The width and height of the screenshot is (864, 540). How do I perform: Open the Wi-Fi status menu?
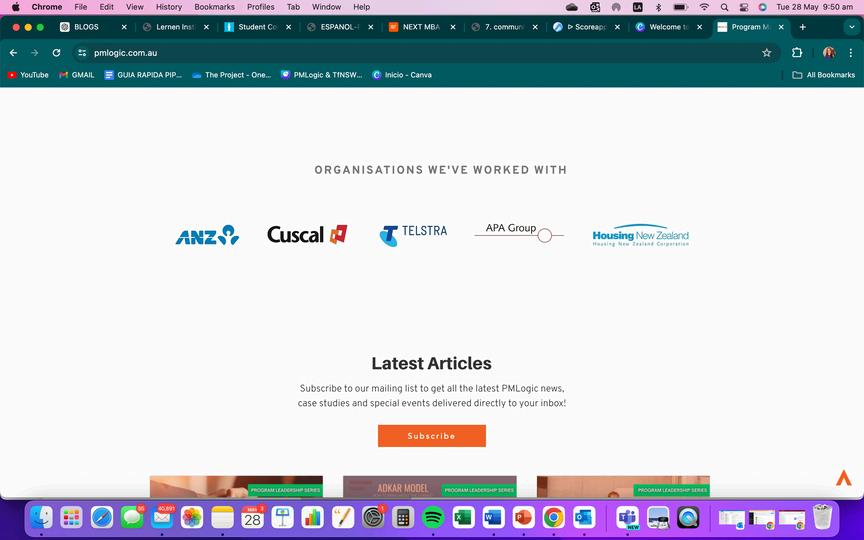pyautogui.click(x=704, y=7)
